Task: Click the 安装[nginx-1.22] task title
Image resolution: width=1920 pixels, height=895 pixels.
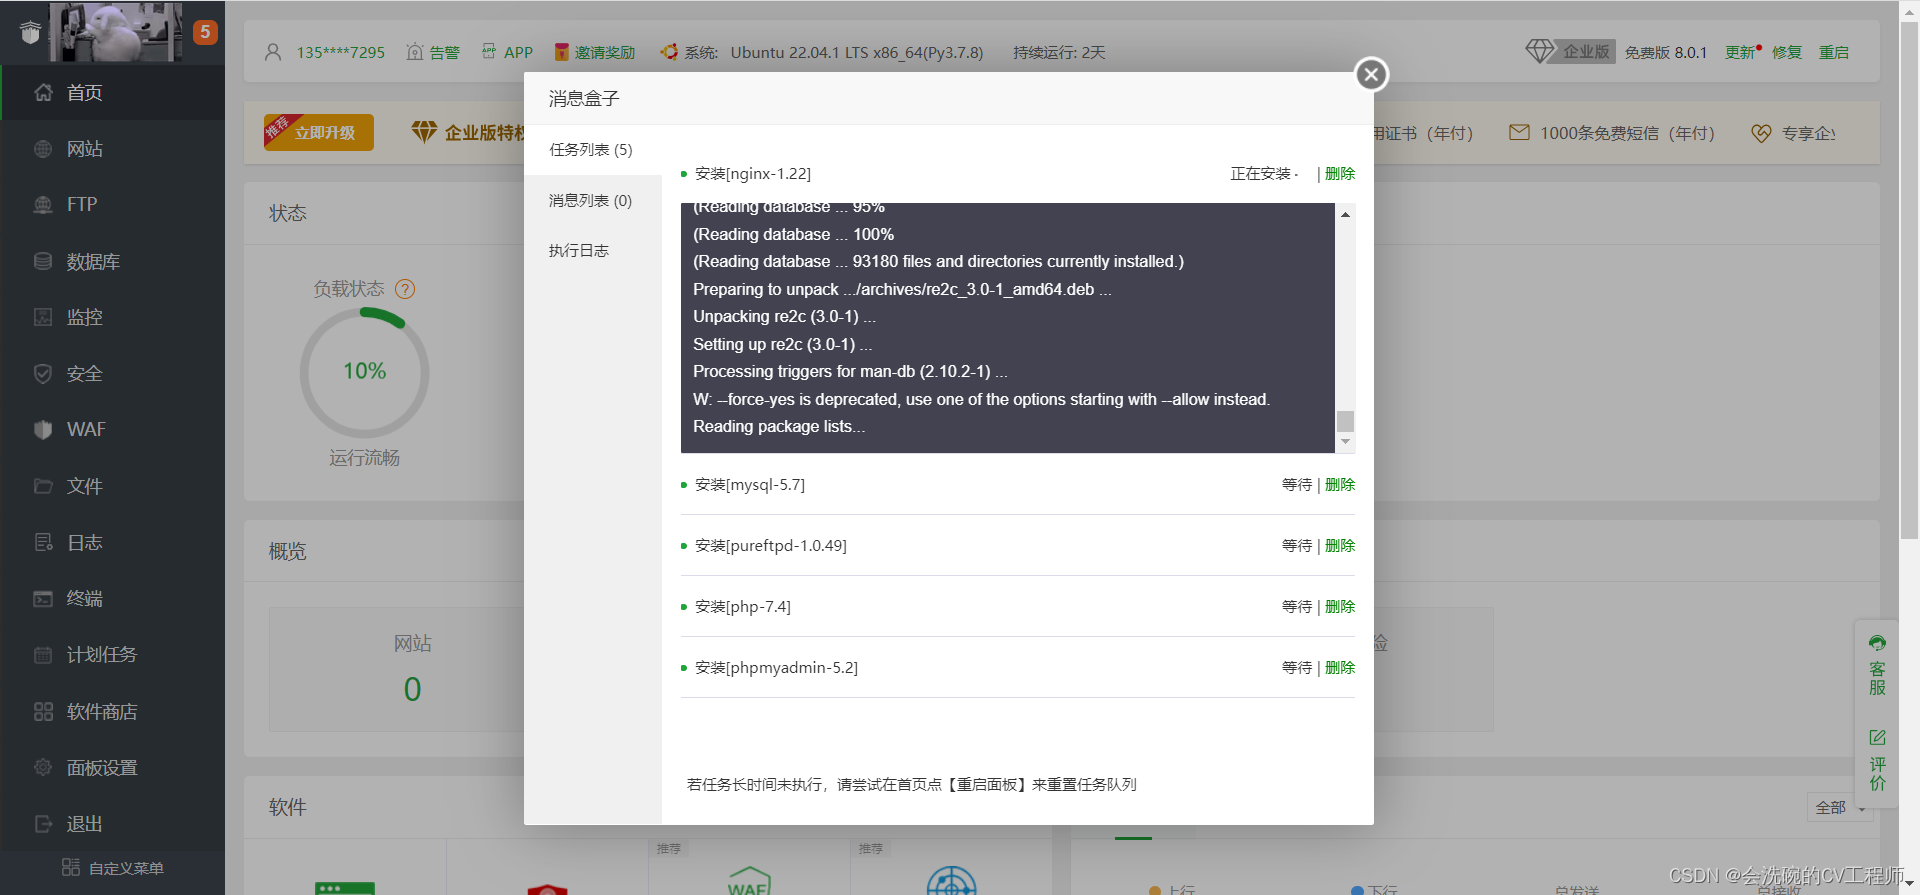Action: click(x=753, y=174)
